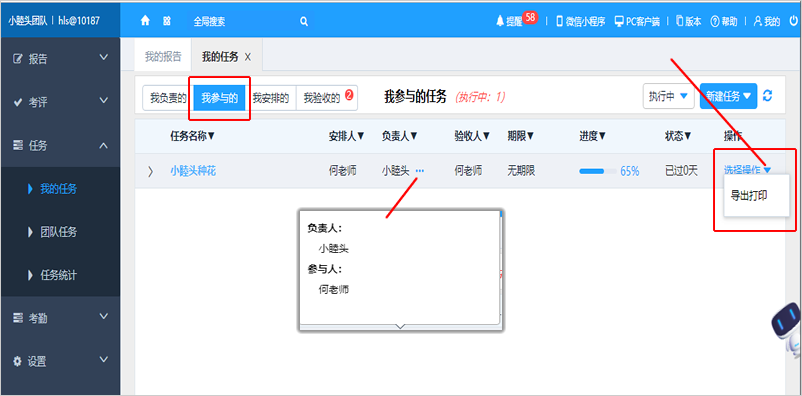Click the 无期限 deadline cell
This screenshot has width=802, height=396.
[x=521, y=171]
